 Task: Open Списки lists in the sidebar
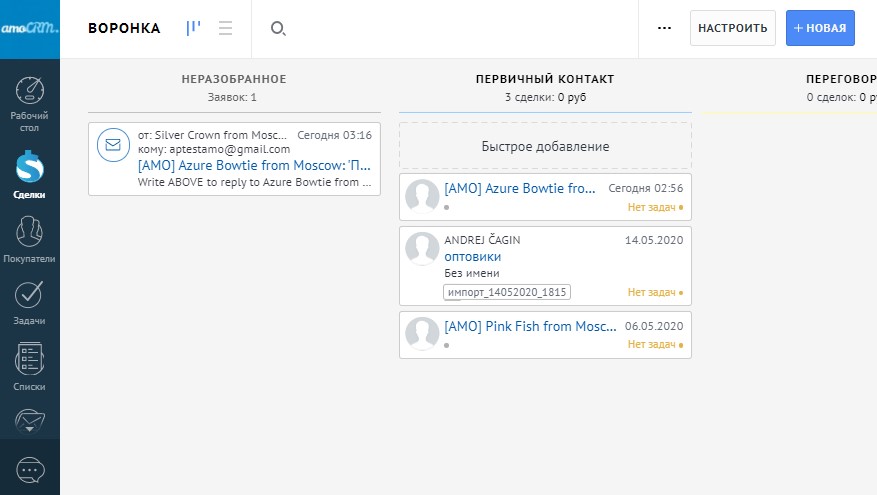point(29,366)
